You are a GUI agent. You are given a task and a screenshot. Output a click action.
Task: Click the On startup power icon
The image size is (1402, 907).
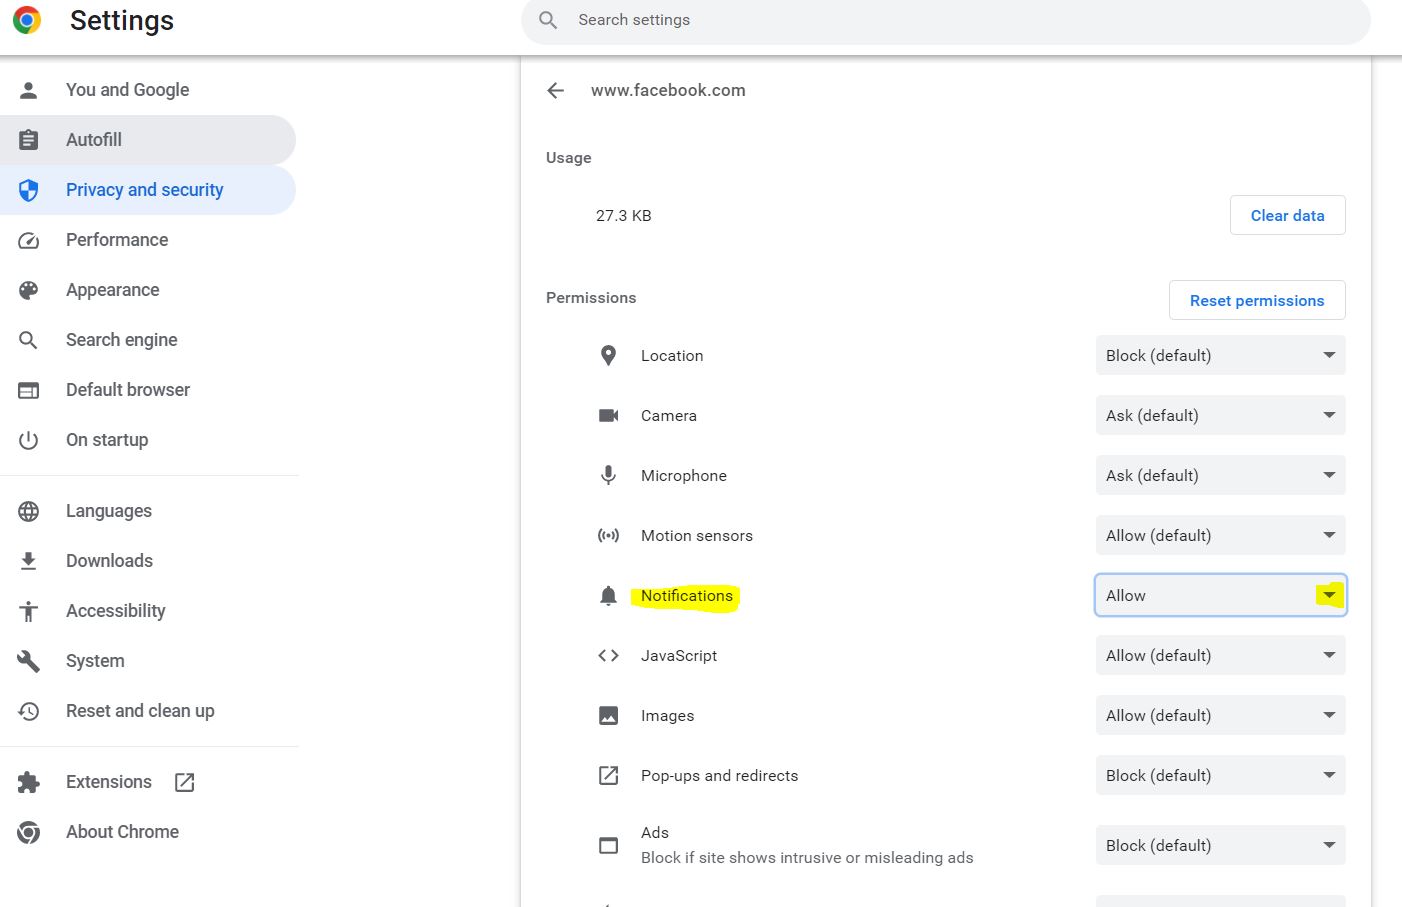[29, 440]
